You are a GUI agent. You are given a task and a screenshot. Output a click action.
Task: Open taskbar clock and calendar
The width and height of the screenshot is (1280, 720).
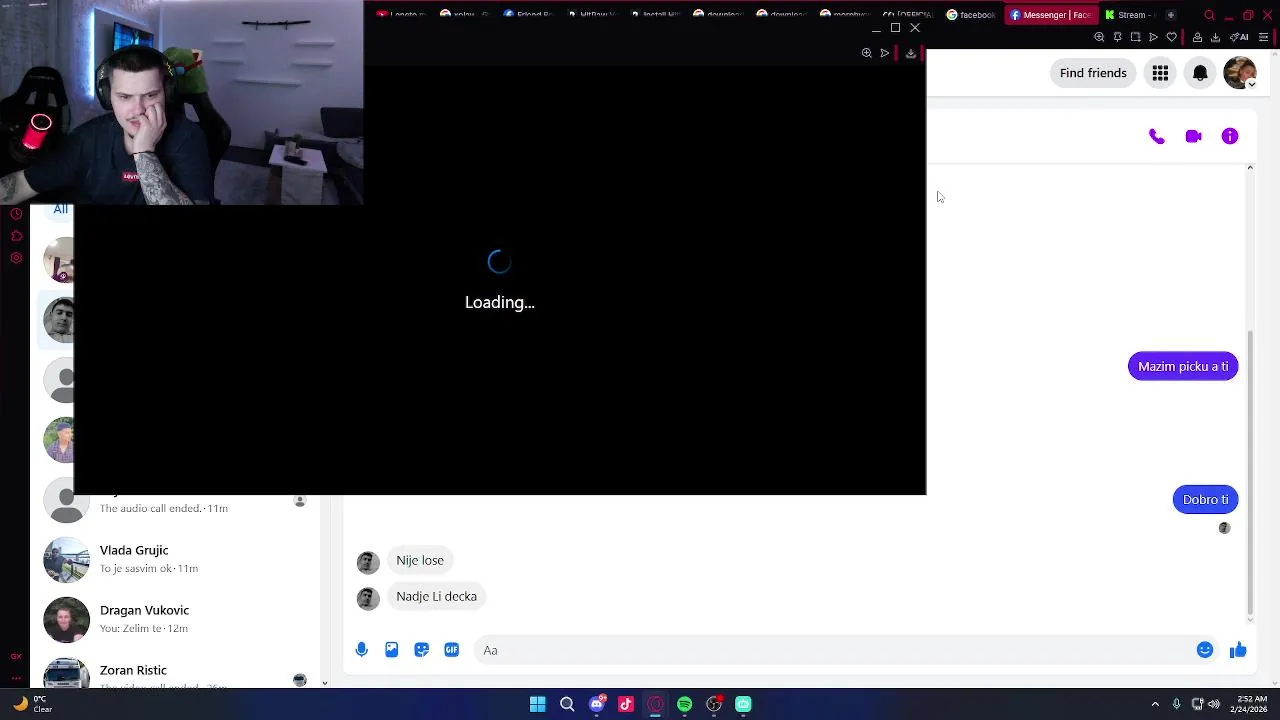coord(1251,704)
